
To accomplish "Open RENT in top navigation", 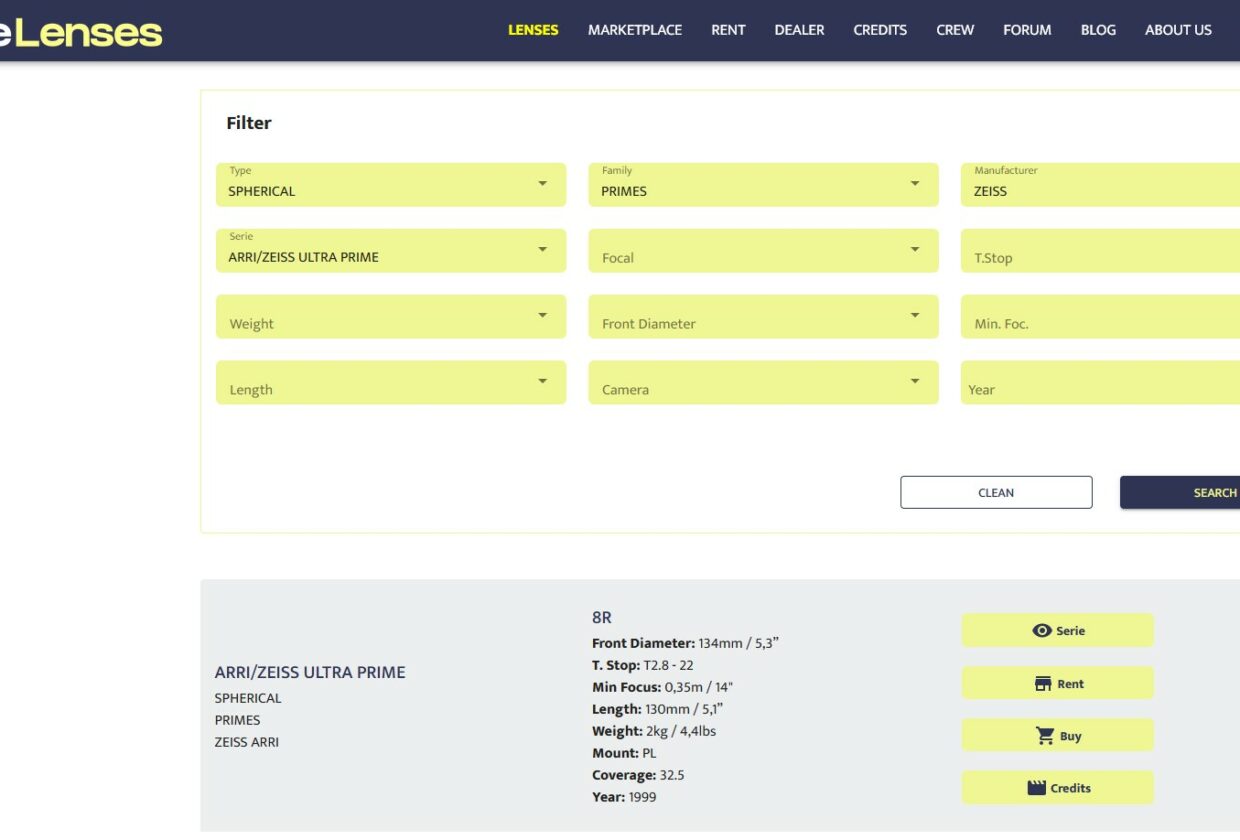I will coord(728,30).
